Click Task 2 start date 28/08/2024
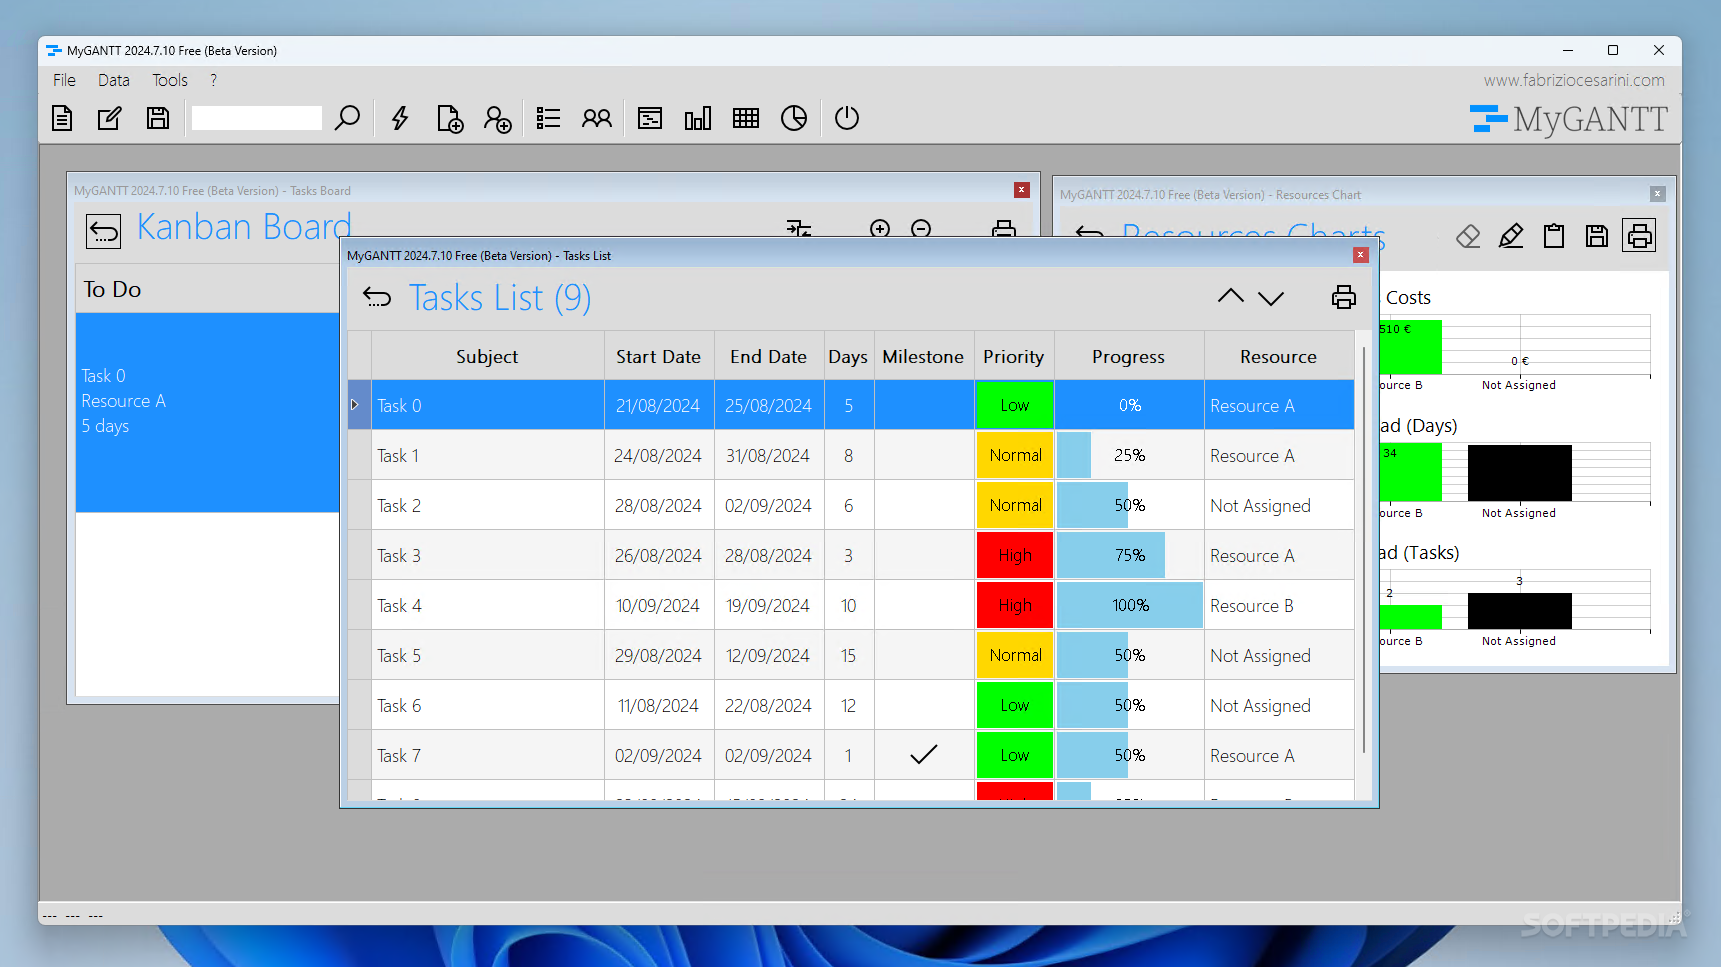 pyautogui.click(x=658, y=506)
